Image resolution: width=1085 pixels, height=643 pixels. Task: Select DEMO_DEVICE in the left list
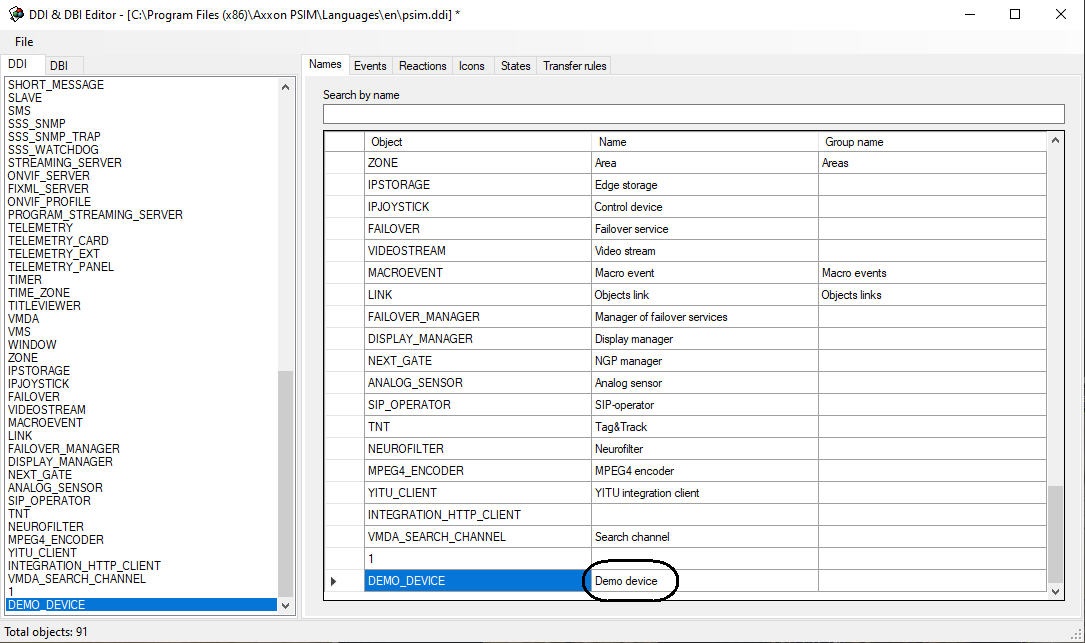[x=46, y=605]
